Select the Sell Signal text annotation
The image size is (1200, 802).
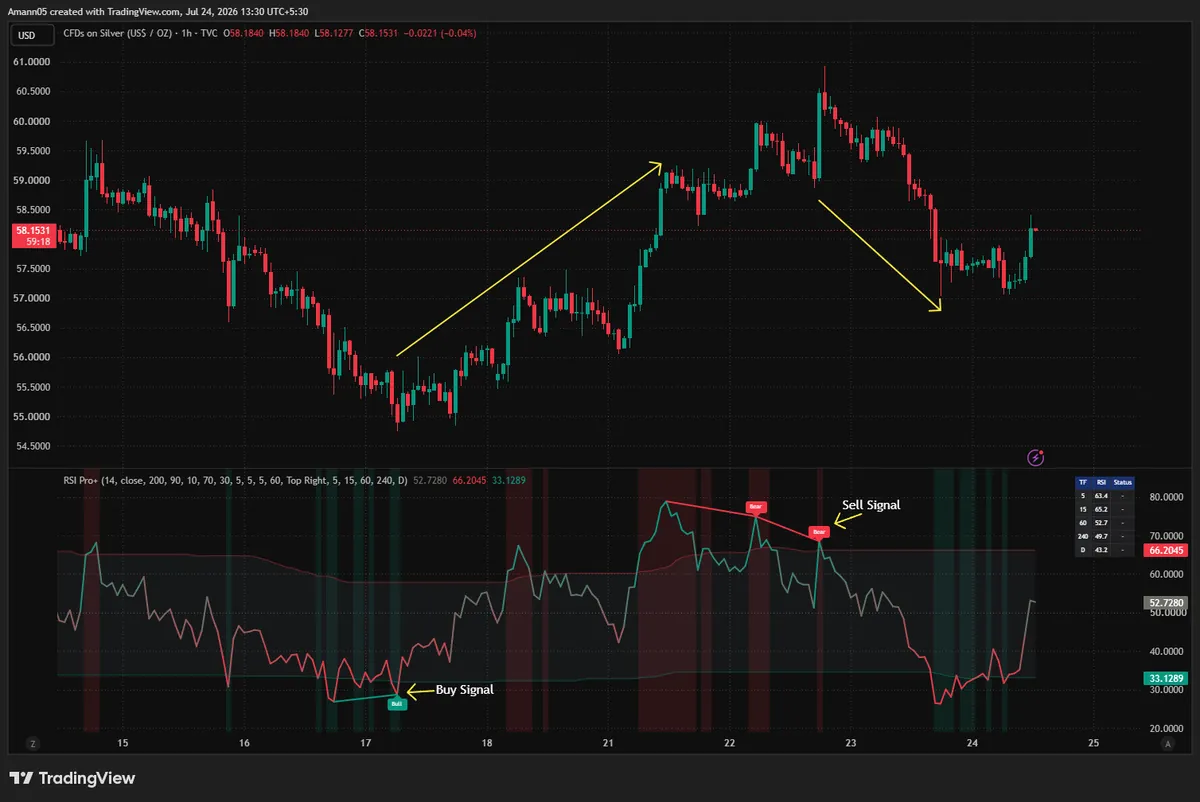(871, 506)
